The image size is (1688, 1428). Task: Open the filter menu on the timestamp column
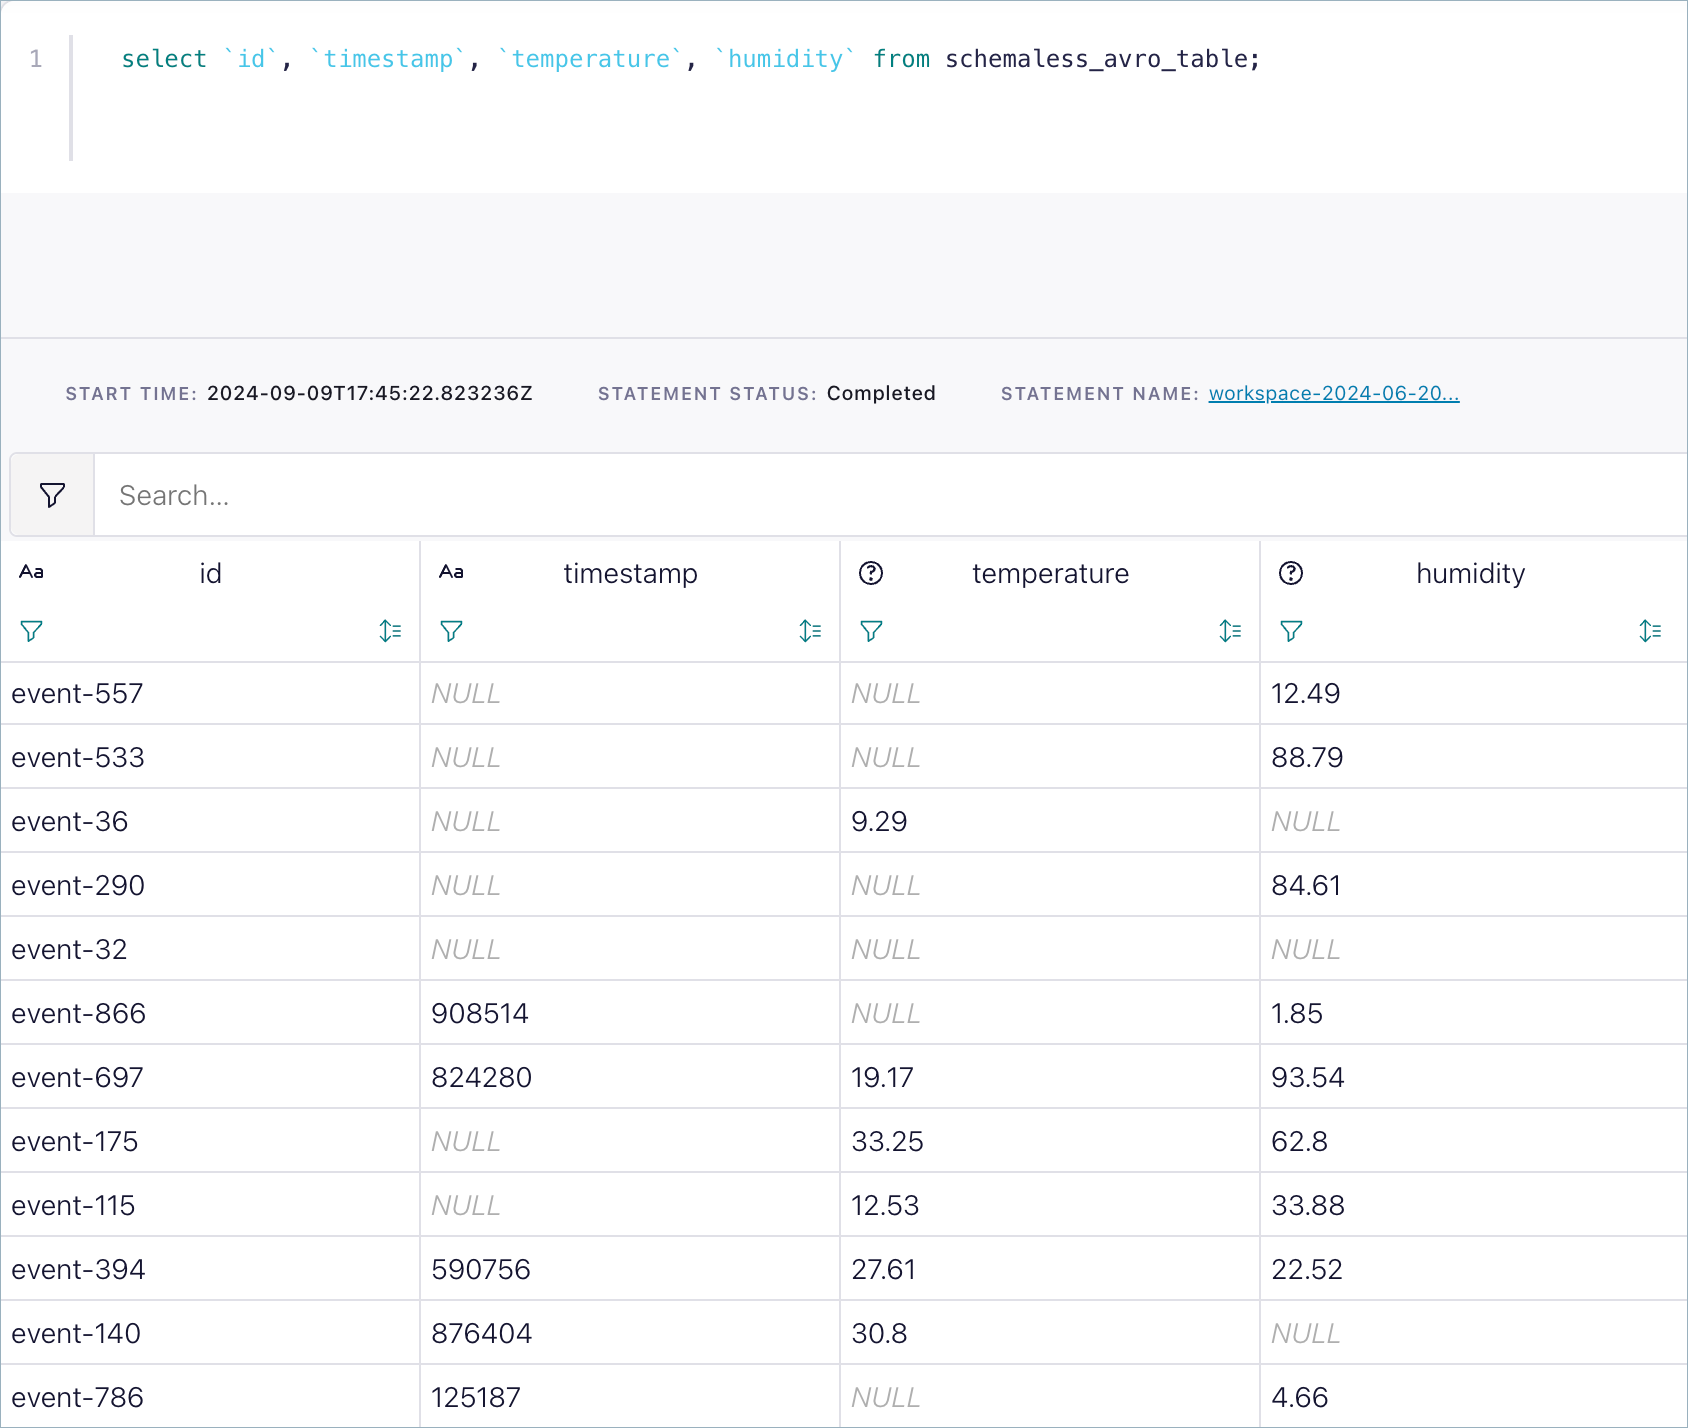pos(451,631)
